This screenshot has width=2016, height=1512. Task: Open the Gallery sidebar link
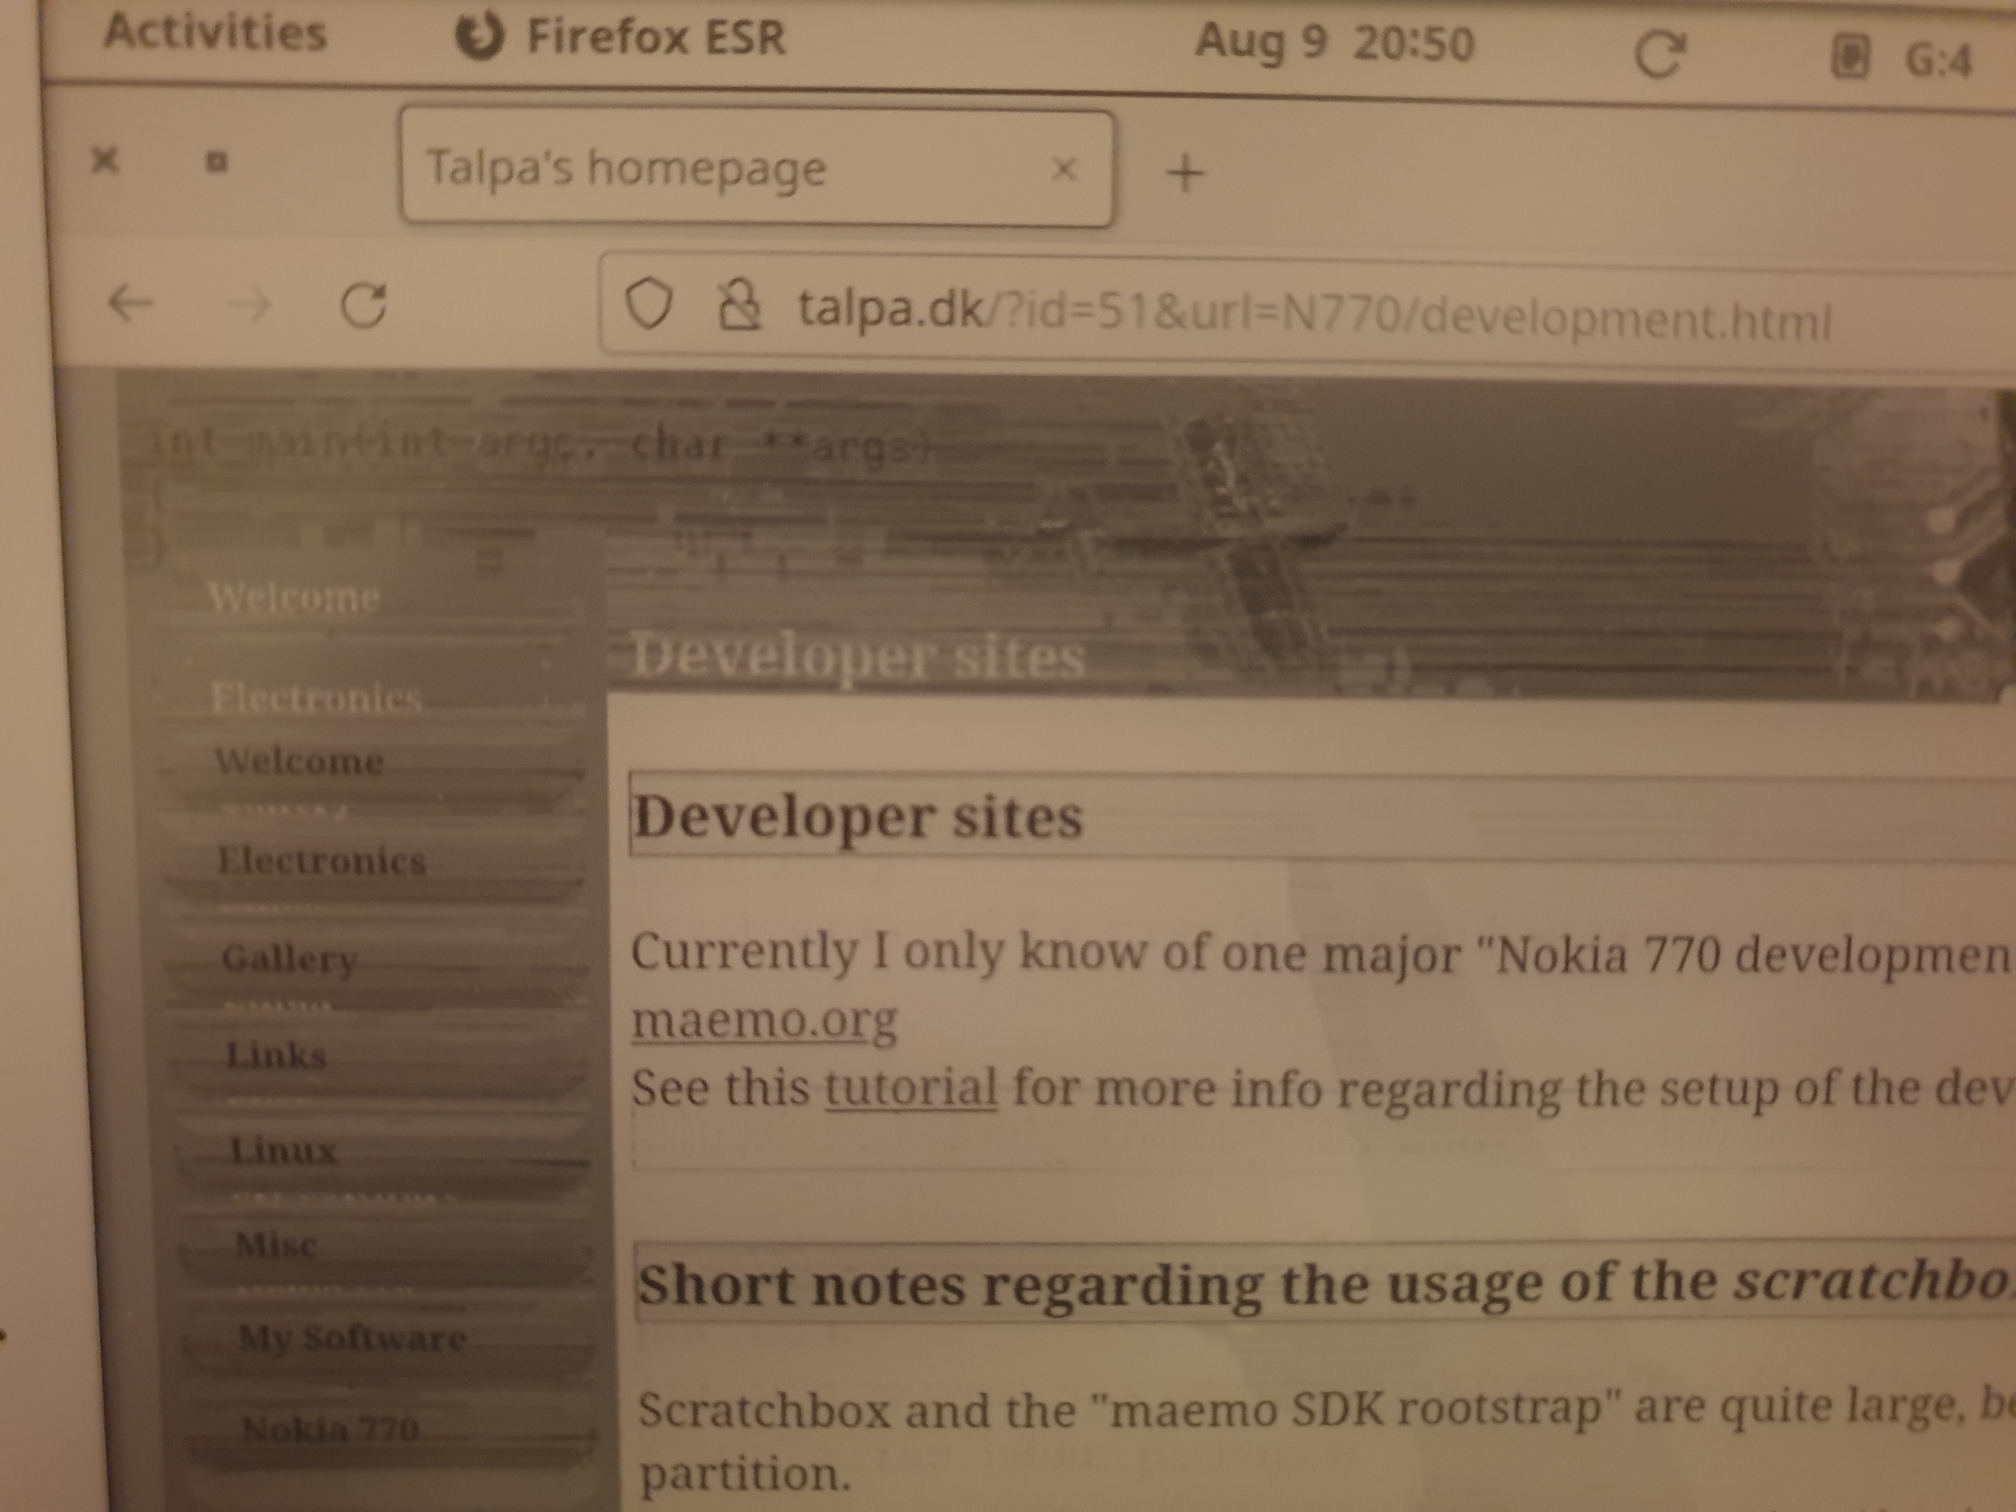(x=290, y=958)
